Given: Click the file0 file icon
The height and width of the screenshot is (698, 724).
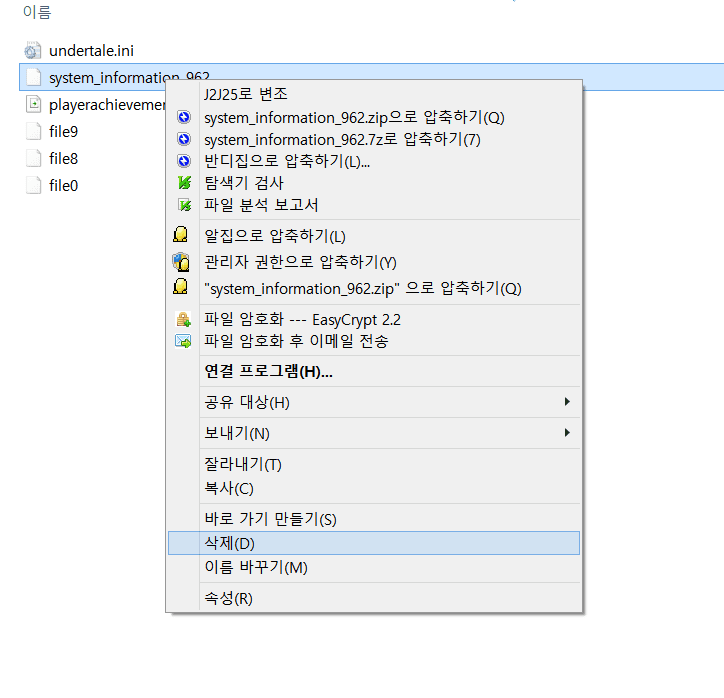Looking at the screenshot, I should tap(34, 186).
